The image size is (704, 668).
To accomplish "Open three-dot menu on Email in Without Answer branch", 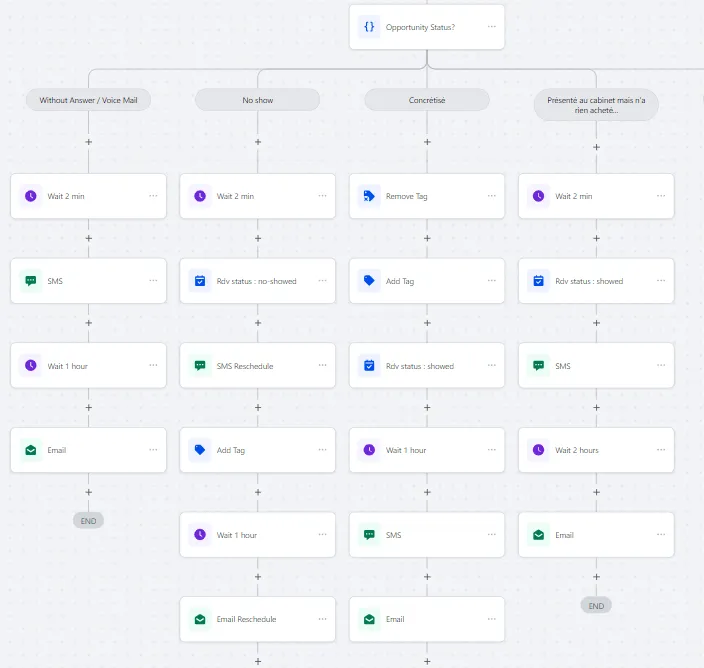I will click(153, 450).
